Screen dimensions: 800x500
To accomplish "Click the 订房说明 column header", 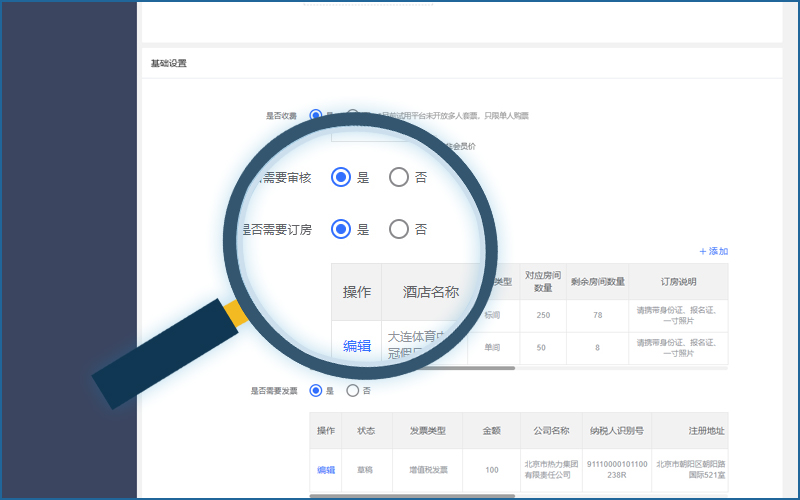I will (x=678, y=282).
